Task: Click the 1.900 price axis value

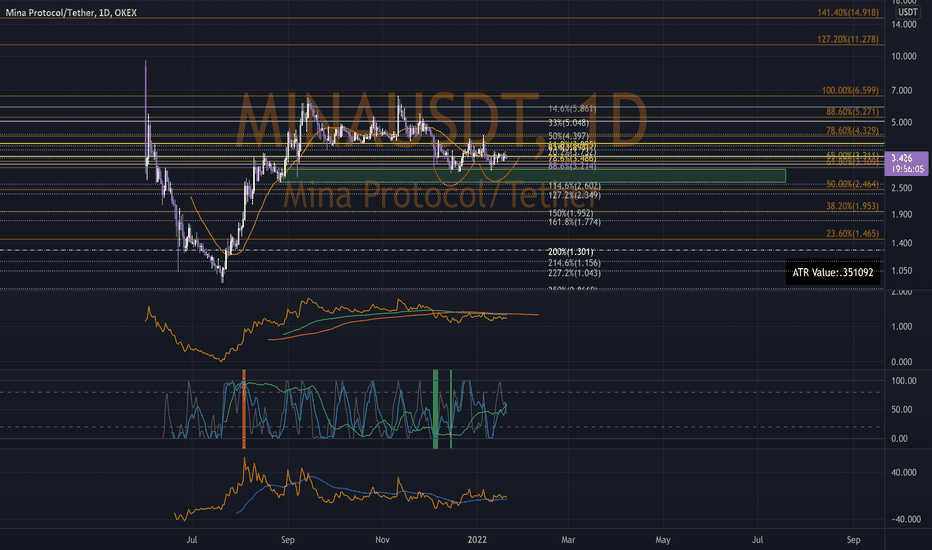Action: [x=902, y=215]
